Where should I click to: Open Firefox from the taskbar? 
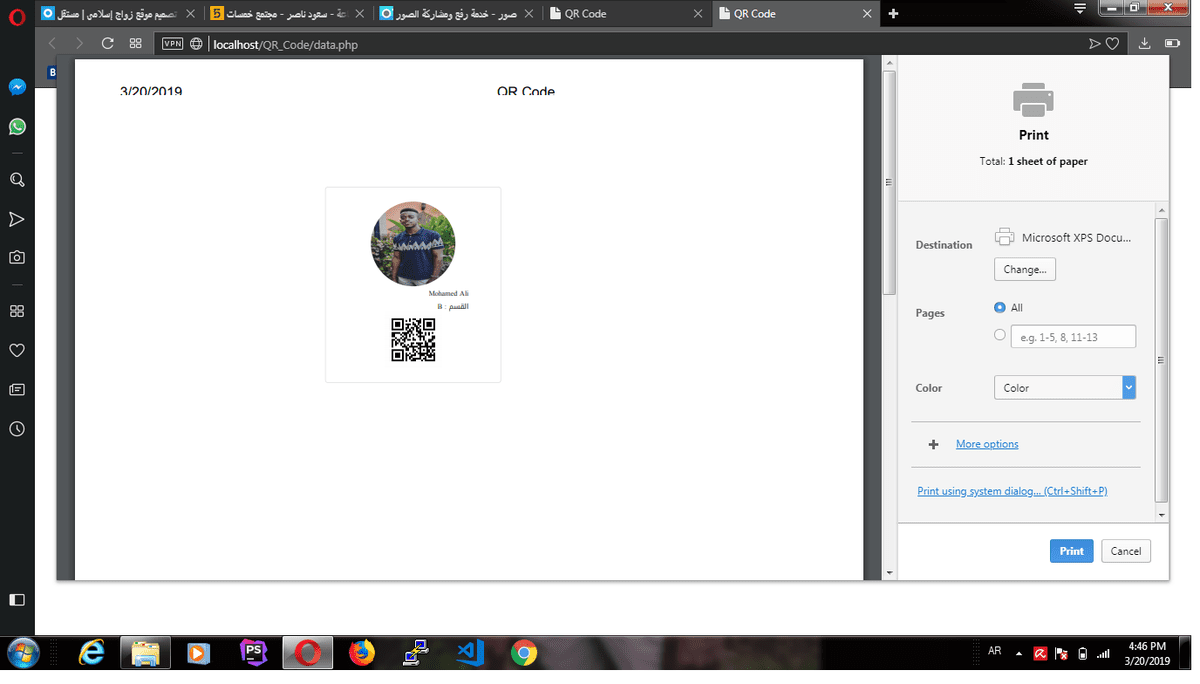click(361, 653)
